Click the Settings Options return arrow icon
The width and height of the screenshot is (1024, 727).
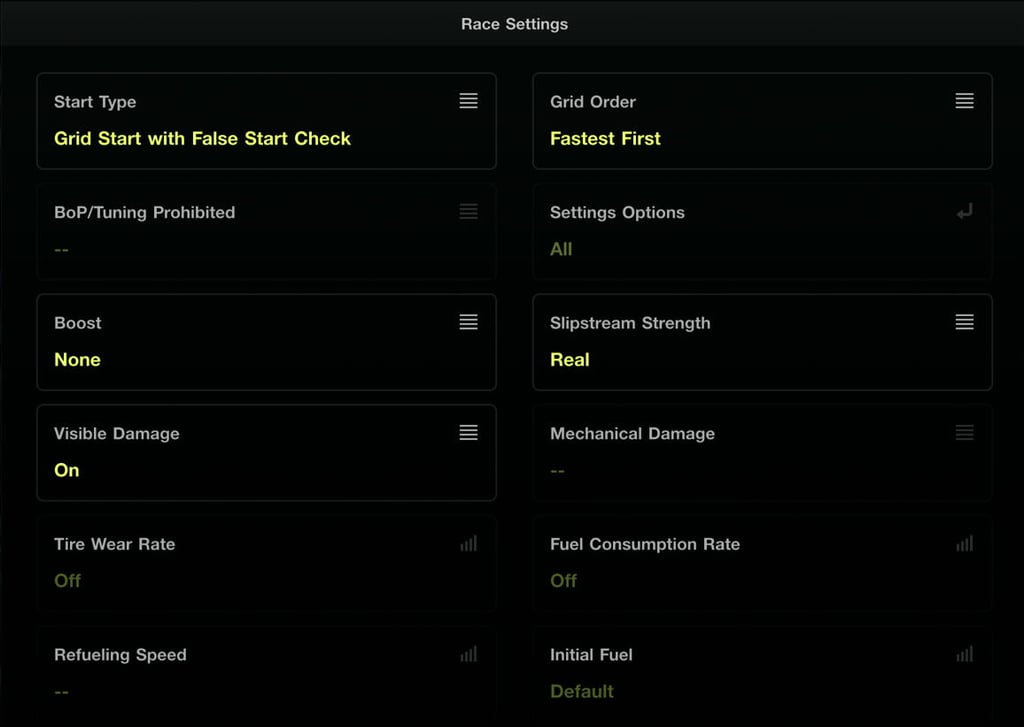click(x=964, y=212)
